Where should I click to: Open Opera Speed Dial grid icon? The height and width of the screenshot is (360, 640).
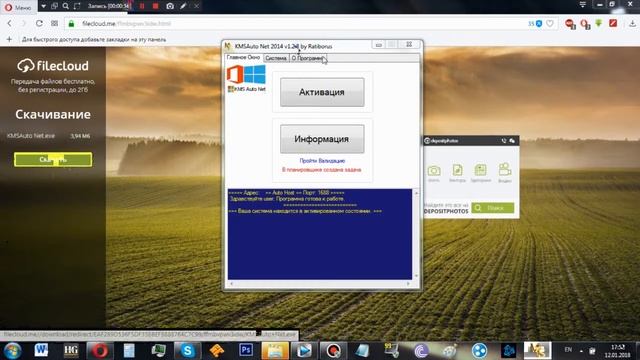[54, 24]
